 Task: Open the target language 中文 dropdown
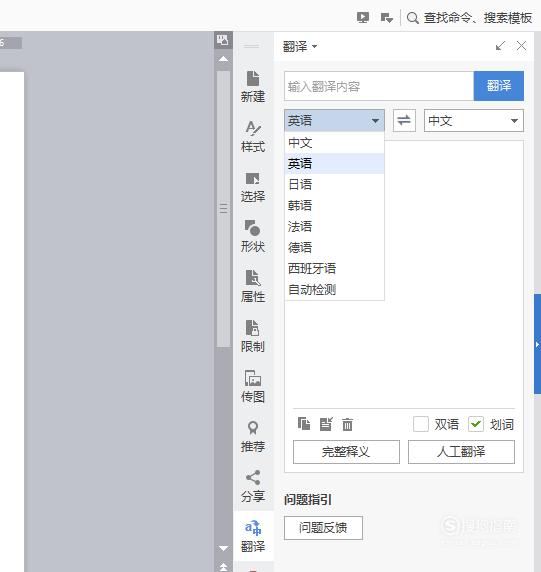coord(474,120)
